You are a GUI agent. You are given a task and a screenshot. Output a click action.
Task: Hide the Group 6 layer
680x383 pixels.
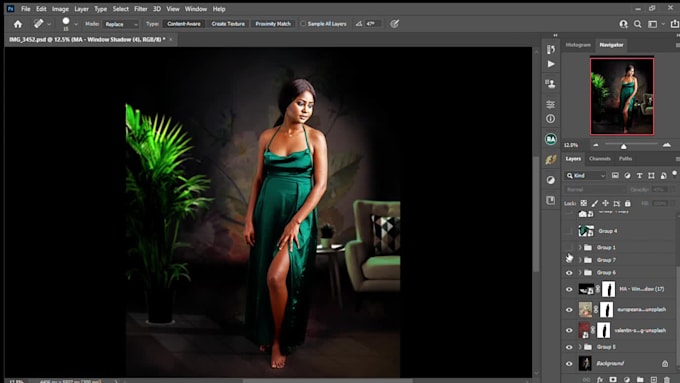[569, 273]
